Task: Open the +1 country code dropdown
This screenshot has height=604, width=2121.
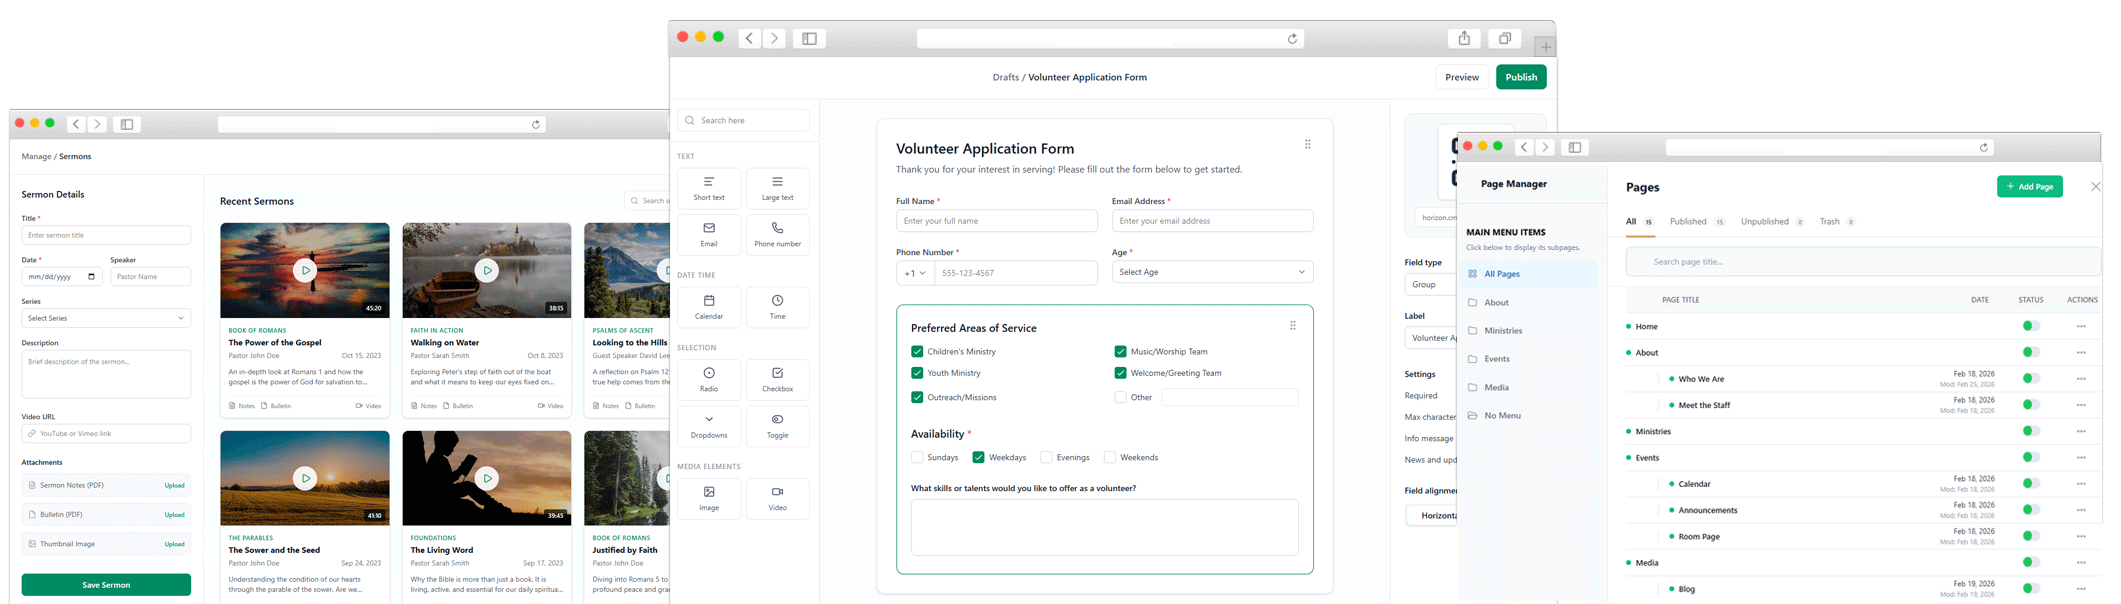Action: click(x=915, y=273)
